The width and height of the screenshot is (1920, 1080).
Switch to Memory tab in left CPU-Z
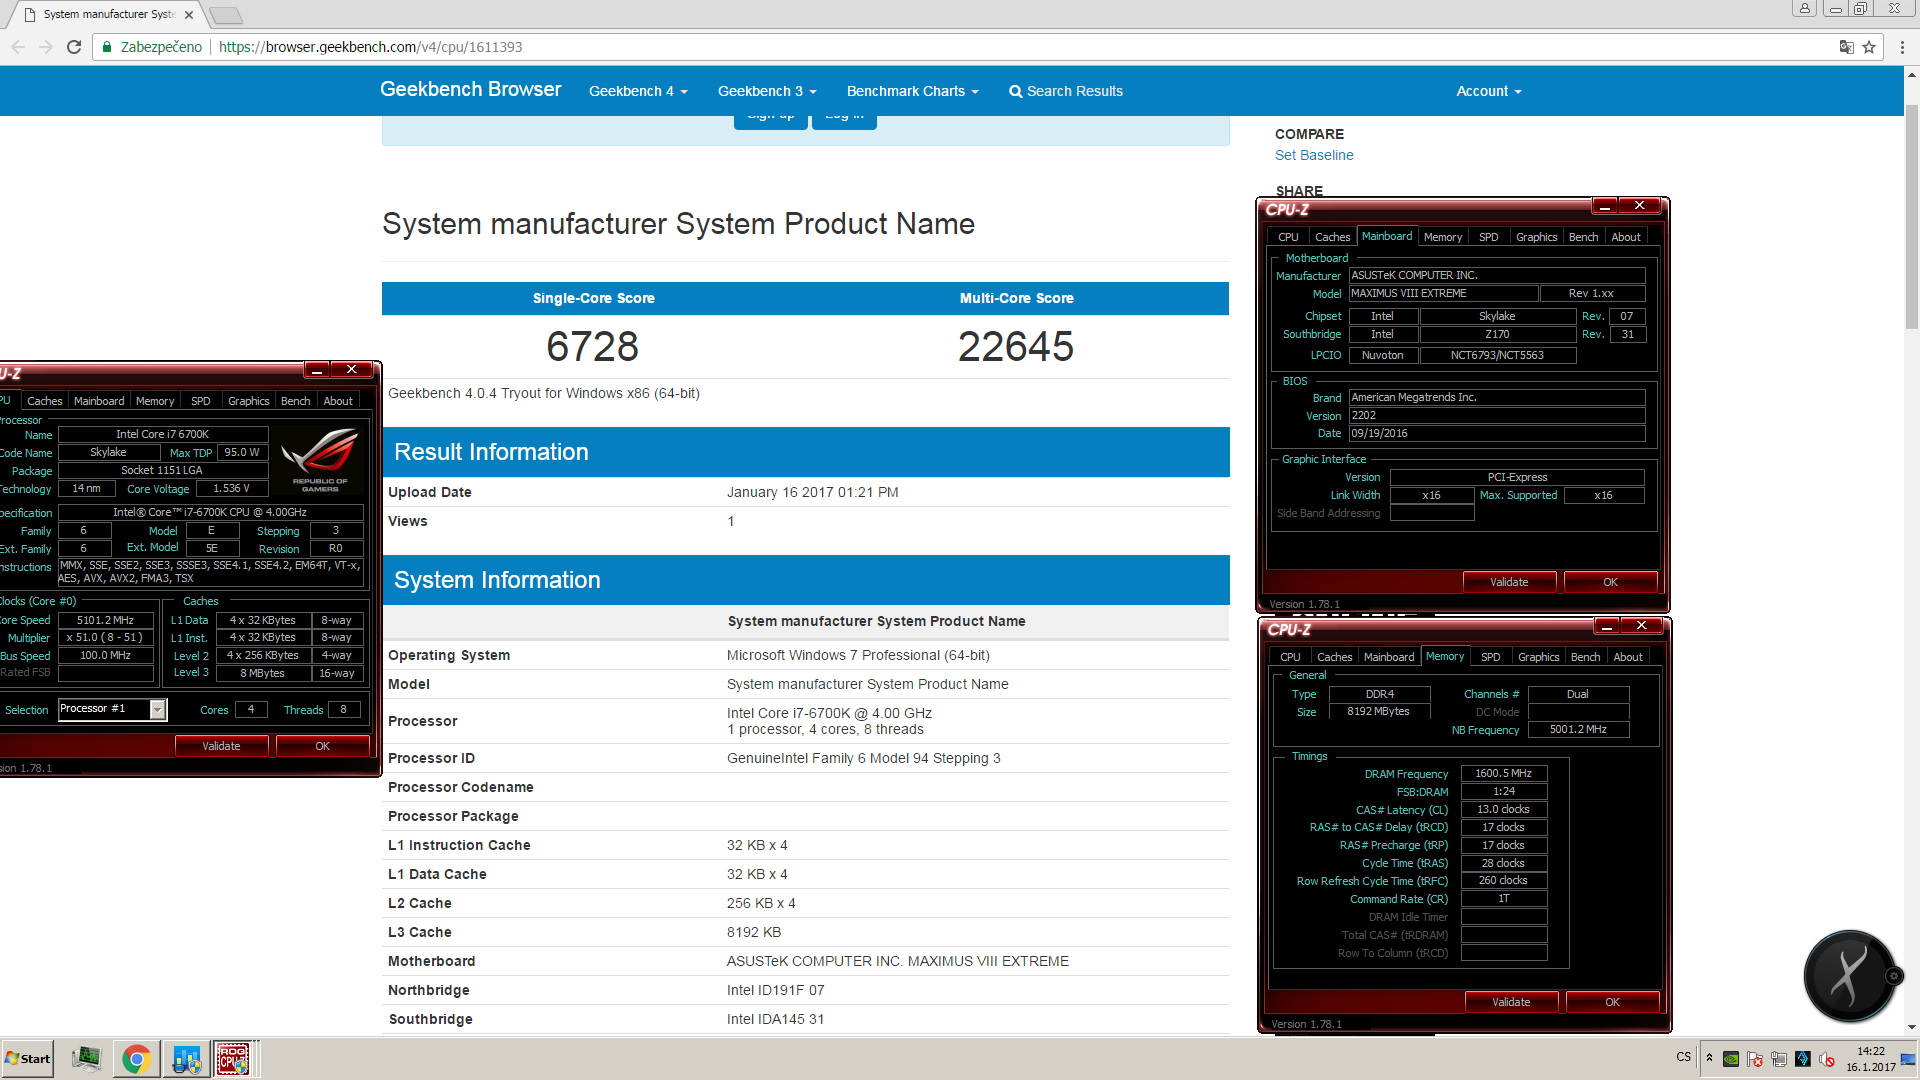click(x=155, y=401)
